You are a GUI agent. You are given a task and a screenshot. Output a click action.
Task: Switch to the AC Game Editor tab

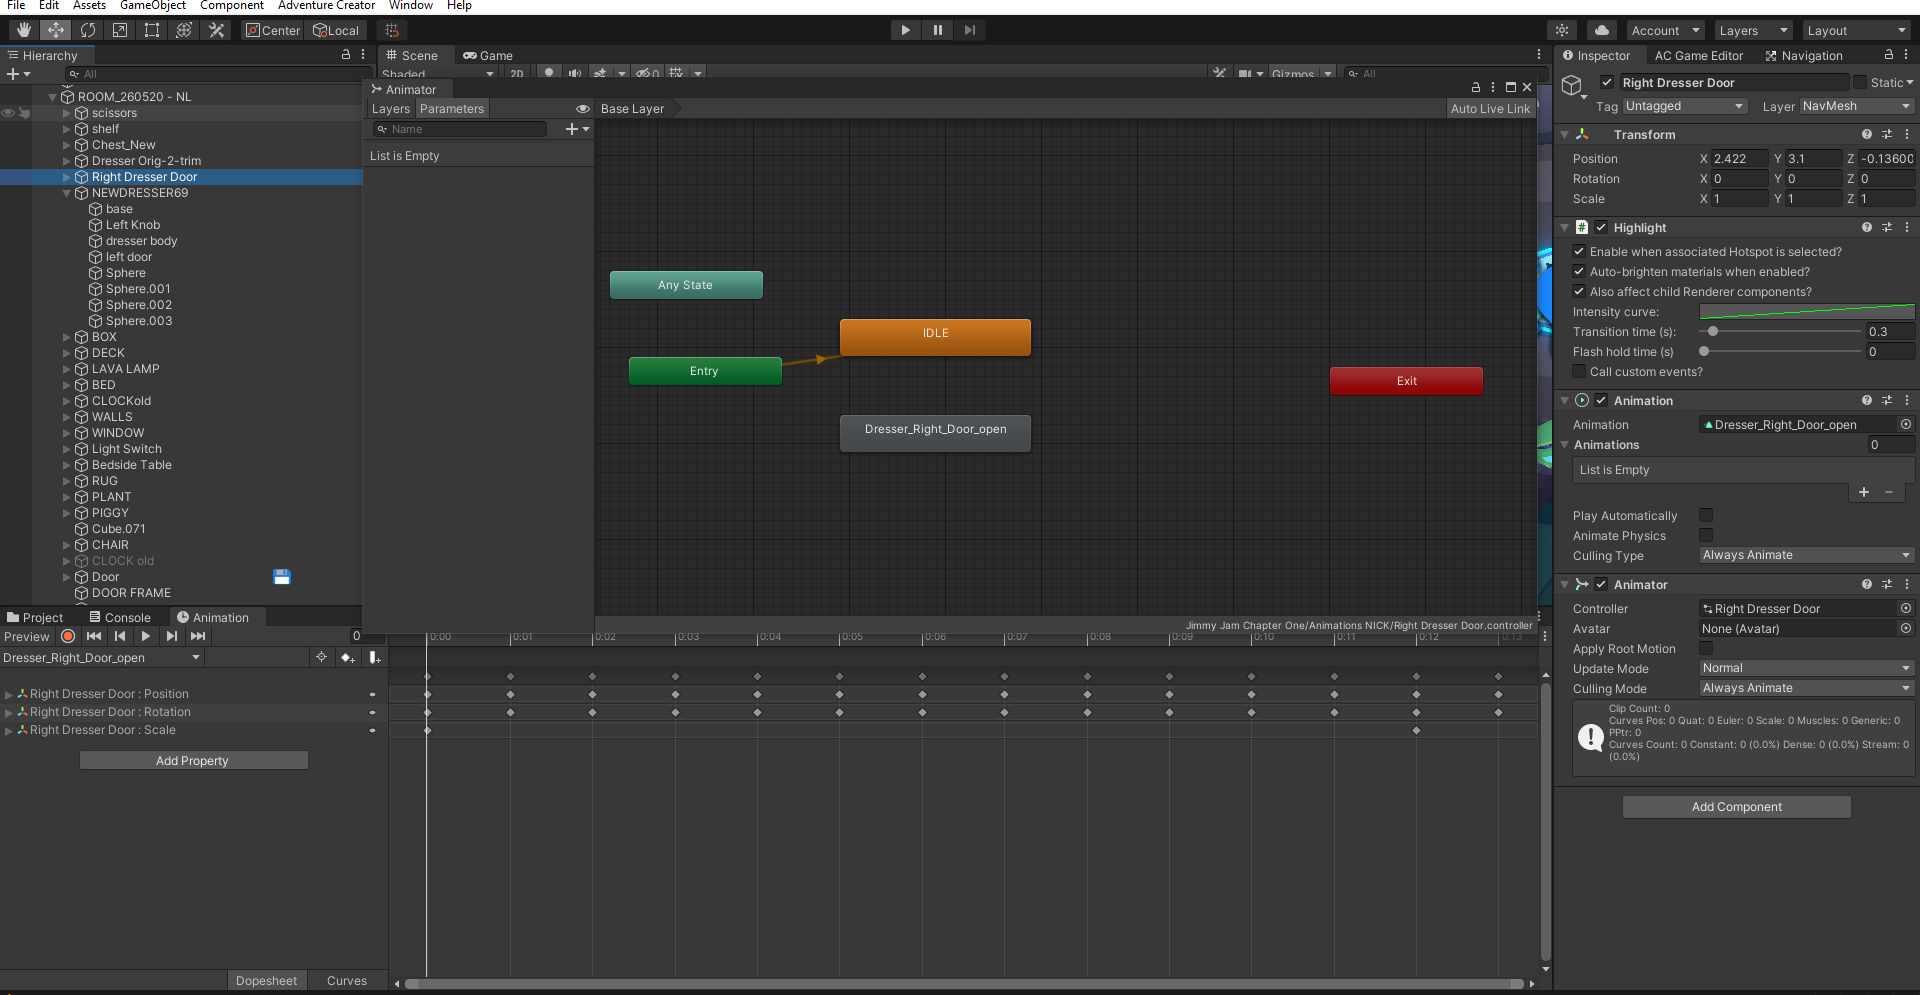click(x=1698, y=56)
